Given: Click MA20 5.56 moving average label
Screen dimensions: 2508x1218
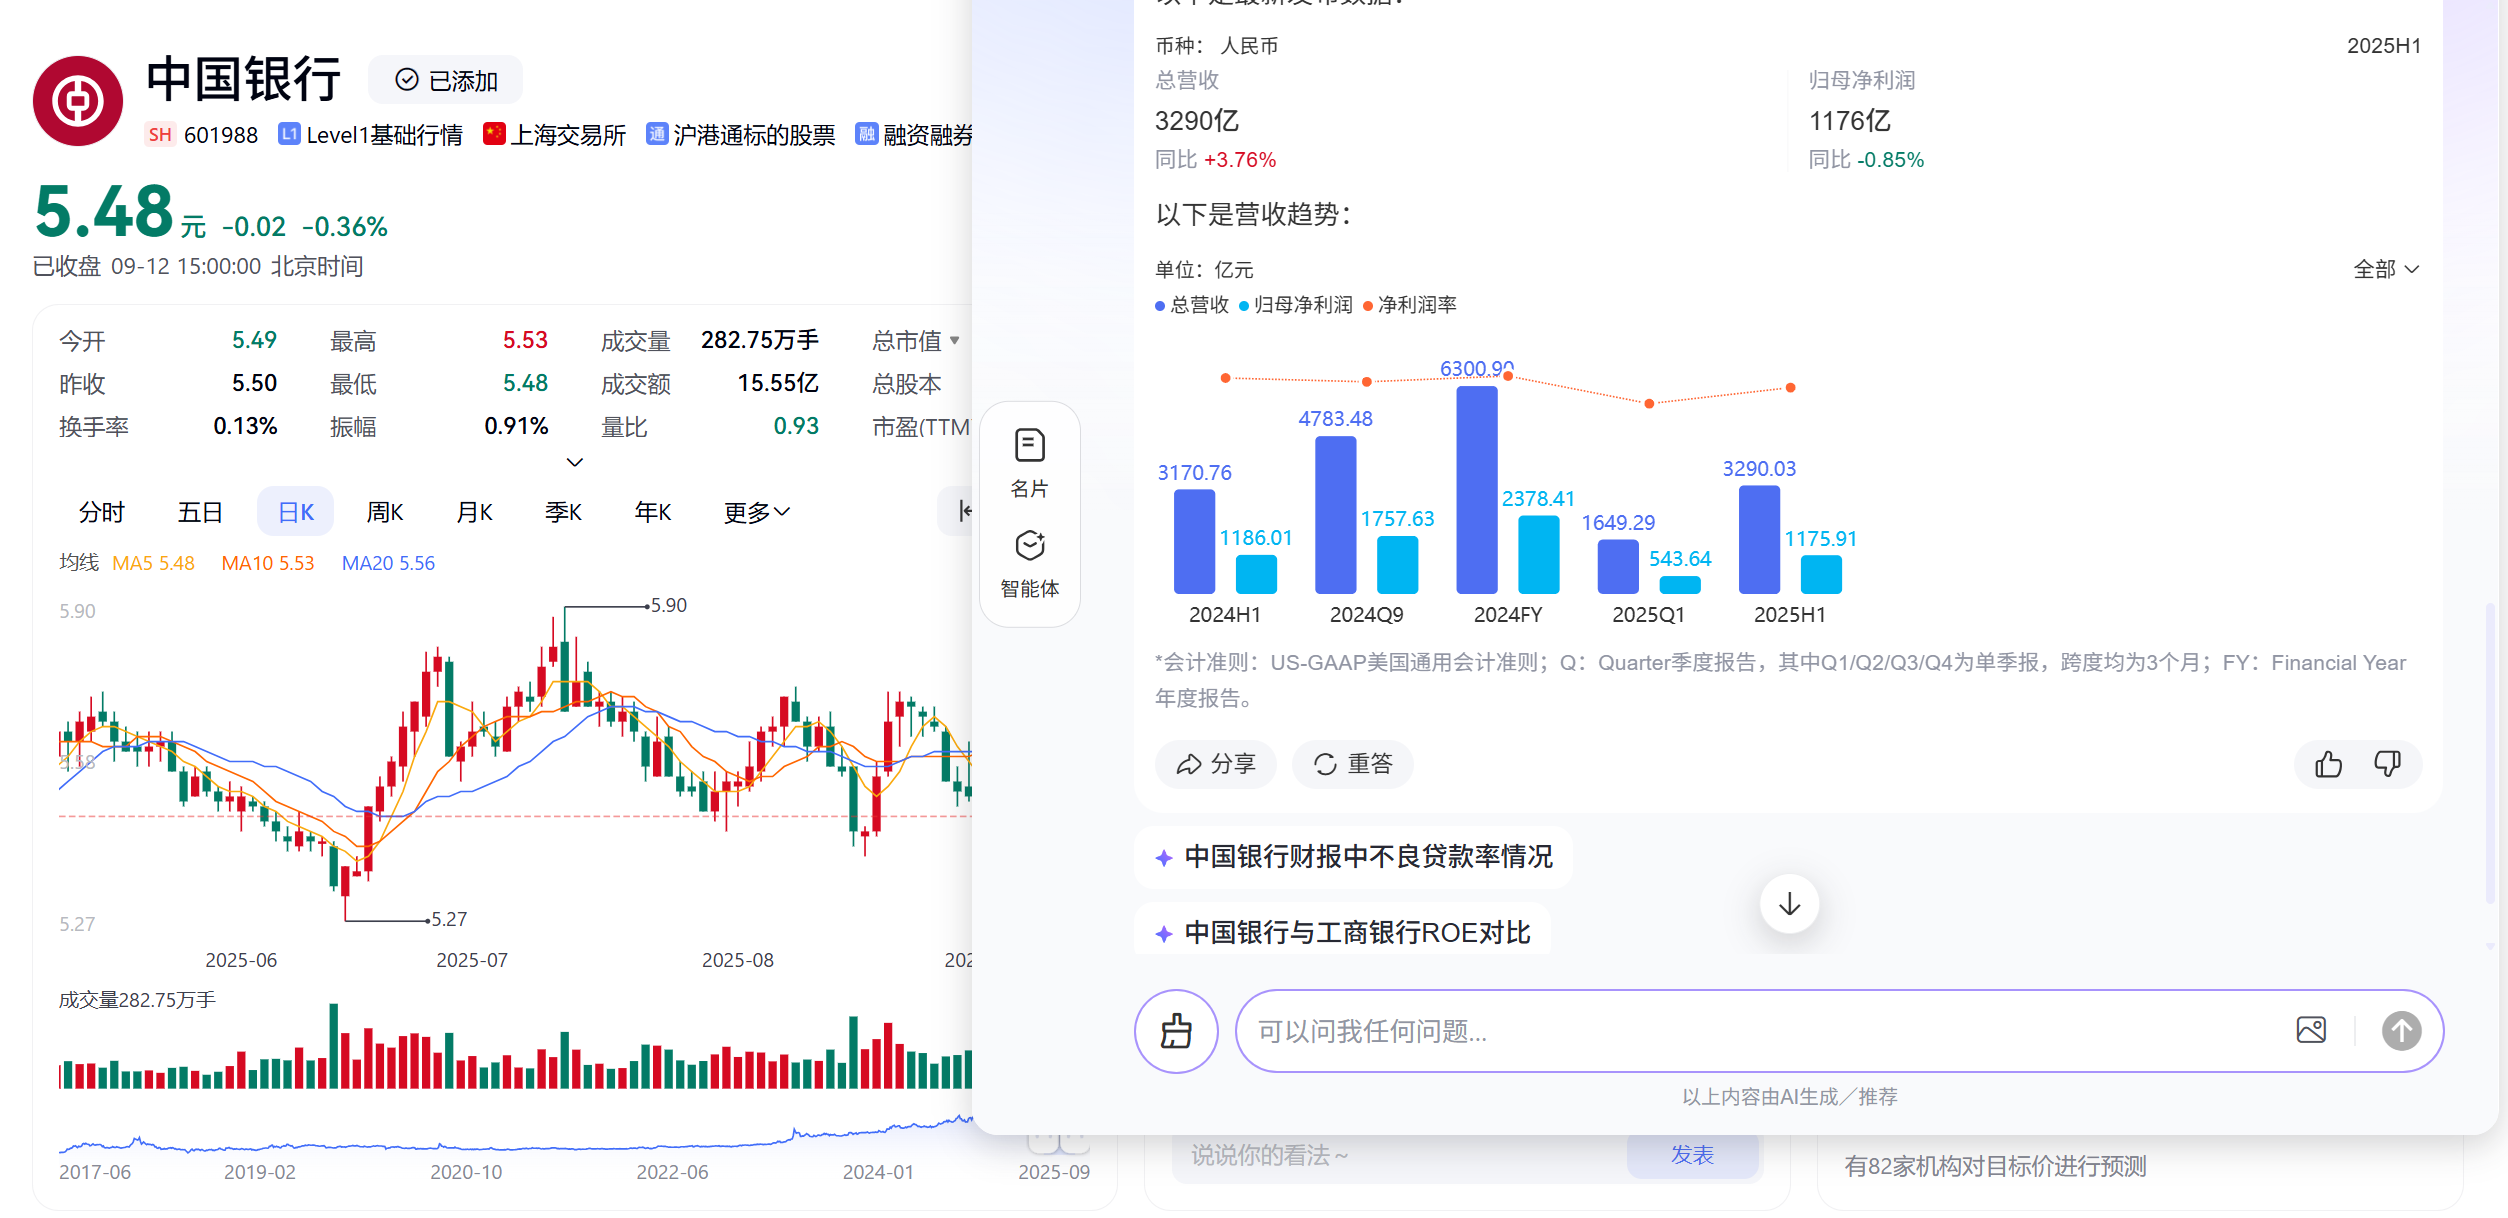Looking at the screenshot, I should [388, 563].
